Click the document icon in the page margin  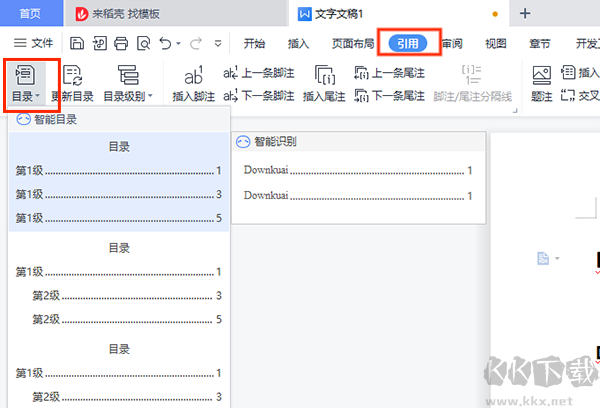point(543,258)
